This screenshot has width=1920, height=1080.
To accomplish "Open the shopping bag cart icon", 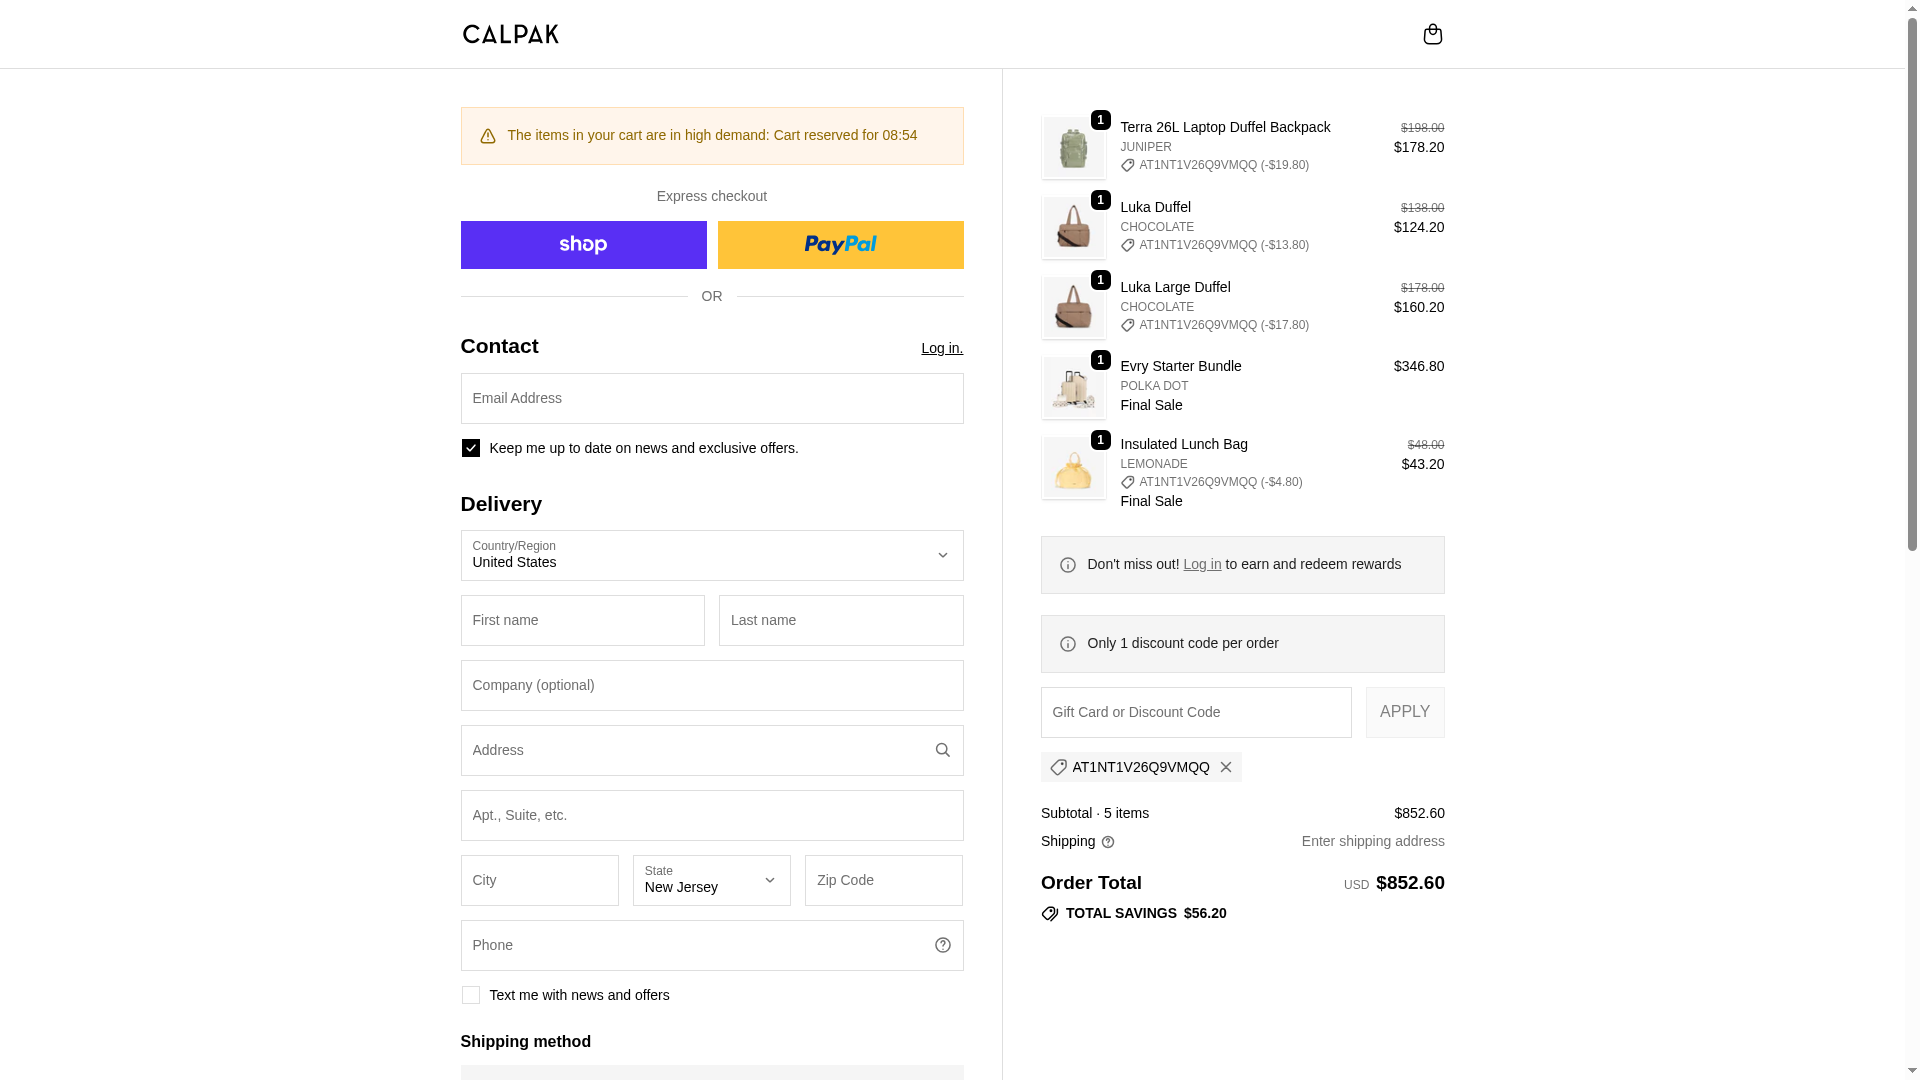I will (1432, 34).
